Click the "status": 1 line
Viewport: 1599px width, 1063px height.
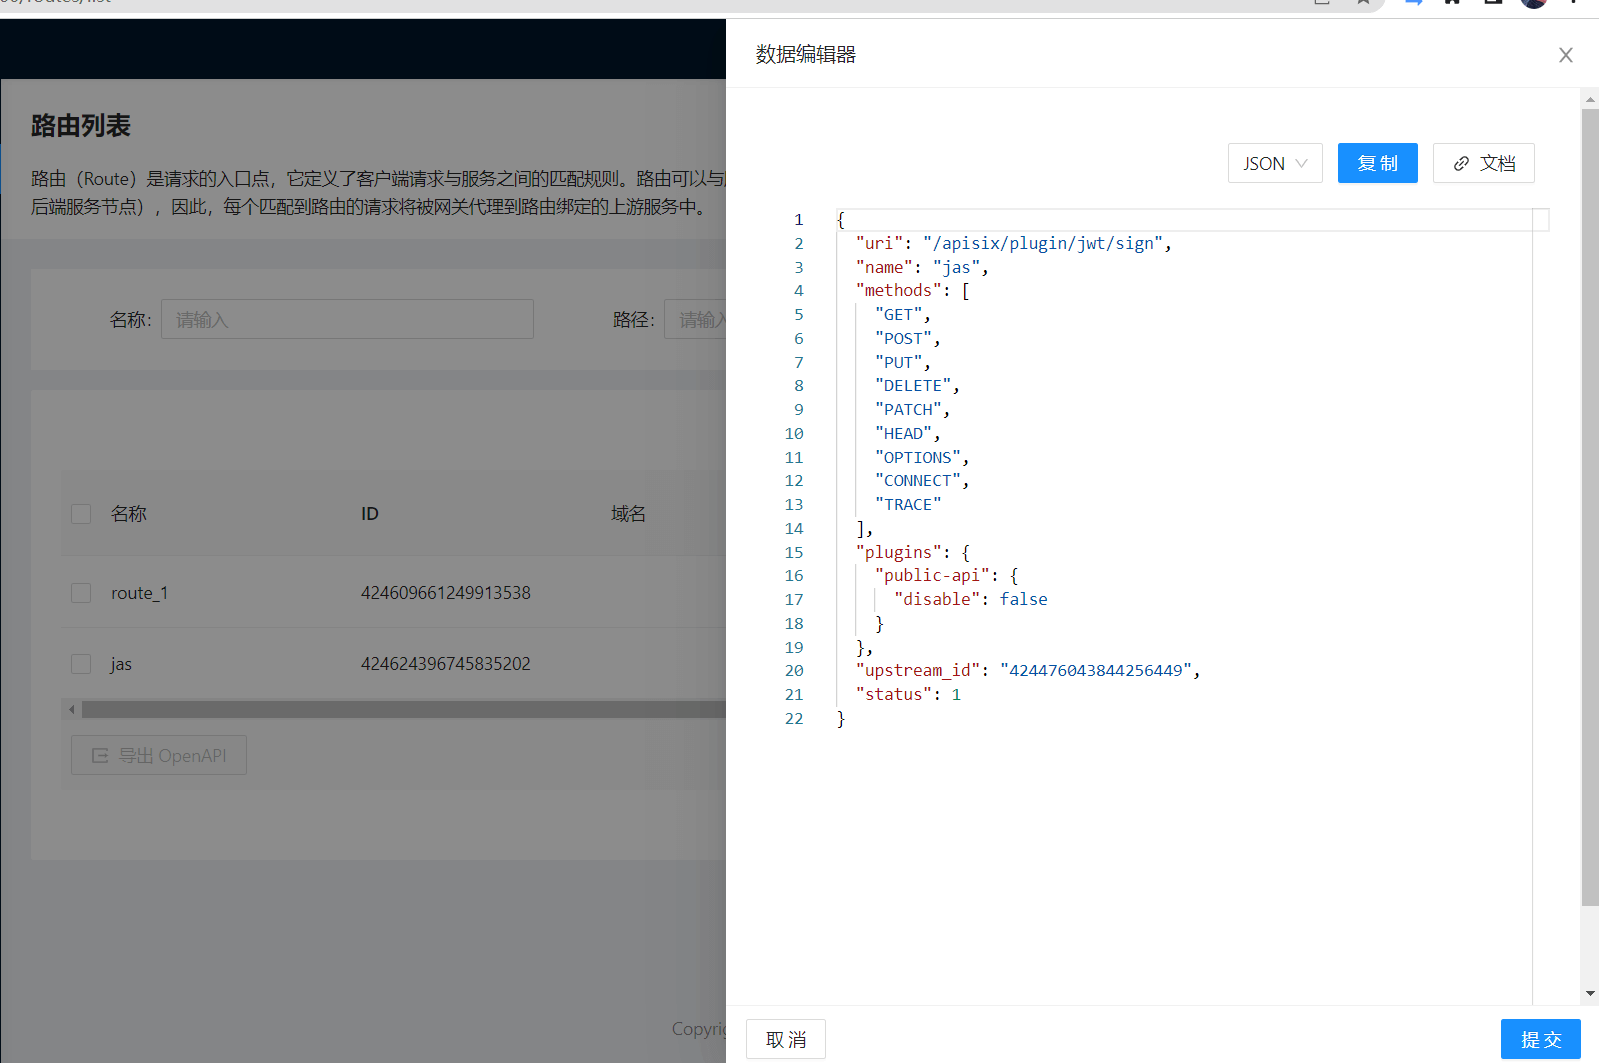click(x=908, y=695)
